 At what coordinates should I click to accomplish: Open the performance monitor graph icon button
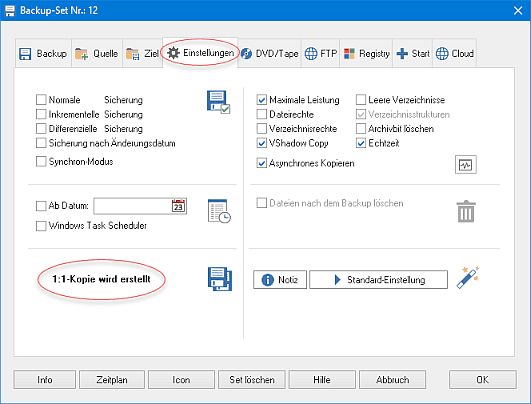[466, 165]
